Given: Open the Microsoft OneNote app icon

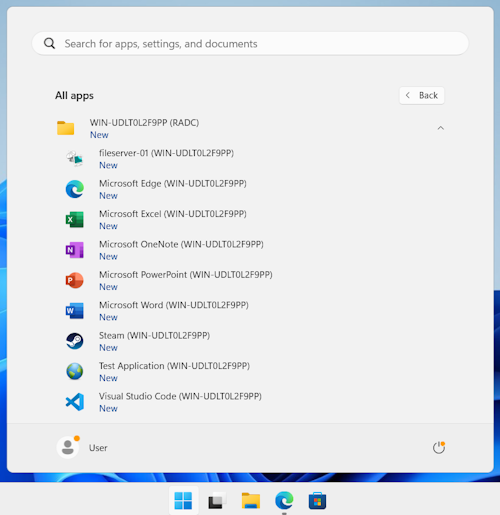Looking at the screenshot, I should (74, 250).
